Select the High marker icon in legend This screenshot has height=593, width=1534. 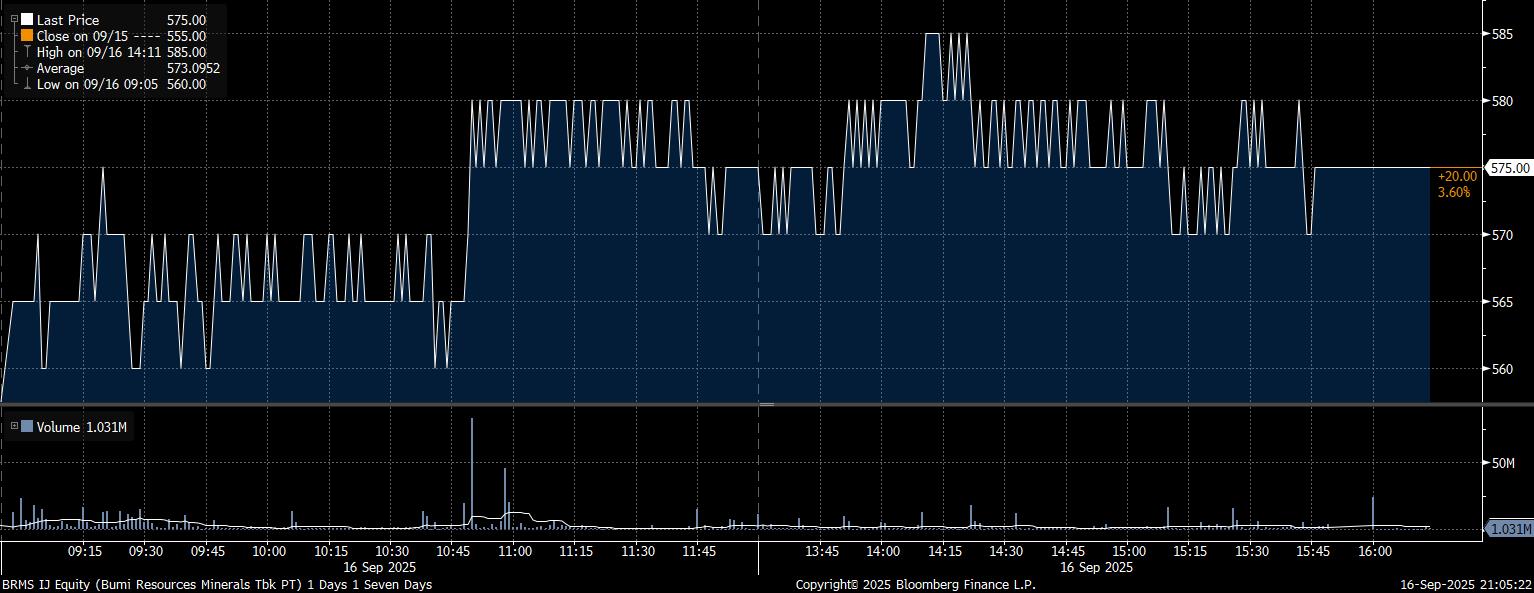(x=27, y=52)
